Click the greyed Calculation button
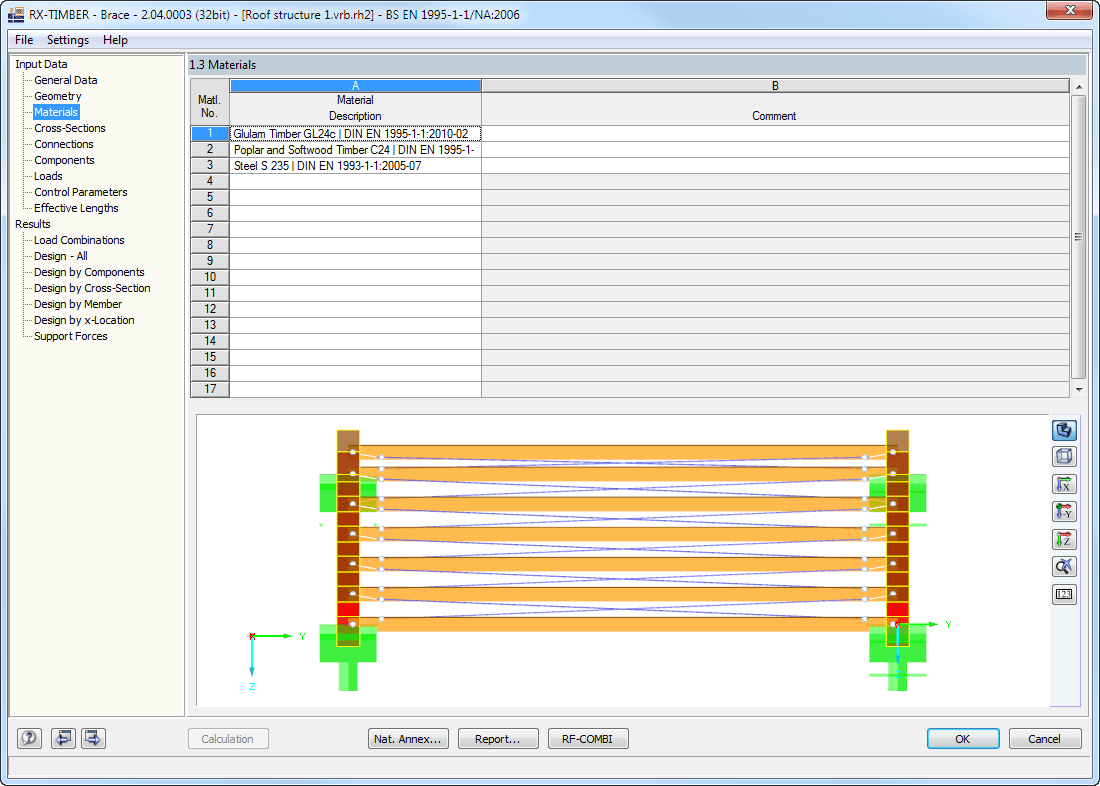1100x786 pixels. pyautogui.click(x=228, y=739)
